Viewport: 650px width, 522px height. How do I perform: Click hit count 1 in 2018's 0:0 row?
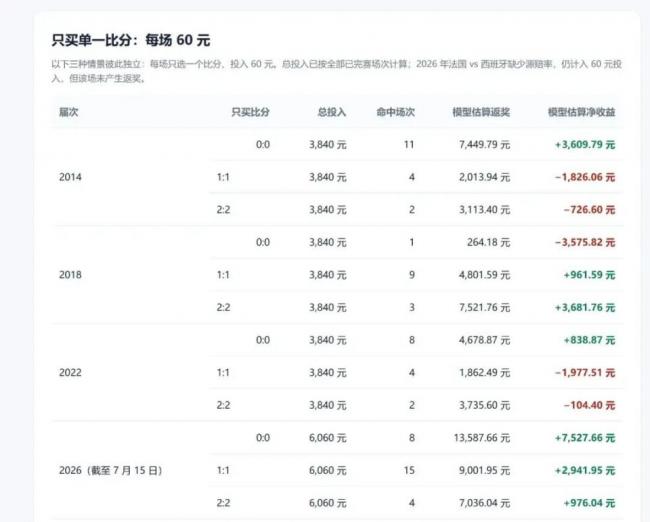coord(412,242)
